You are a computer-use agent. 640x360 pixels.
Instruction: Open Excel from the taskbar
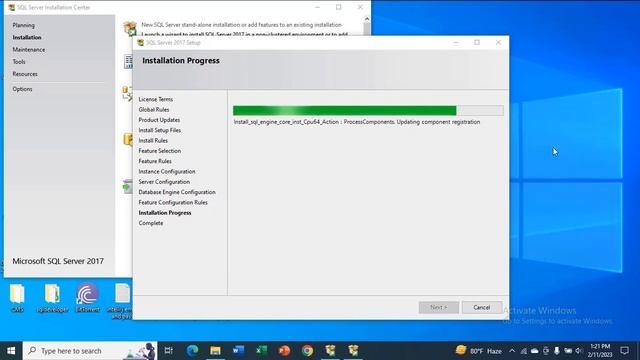(x=261, y=351)
